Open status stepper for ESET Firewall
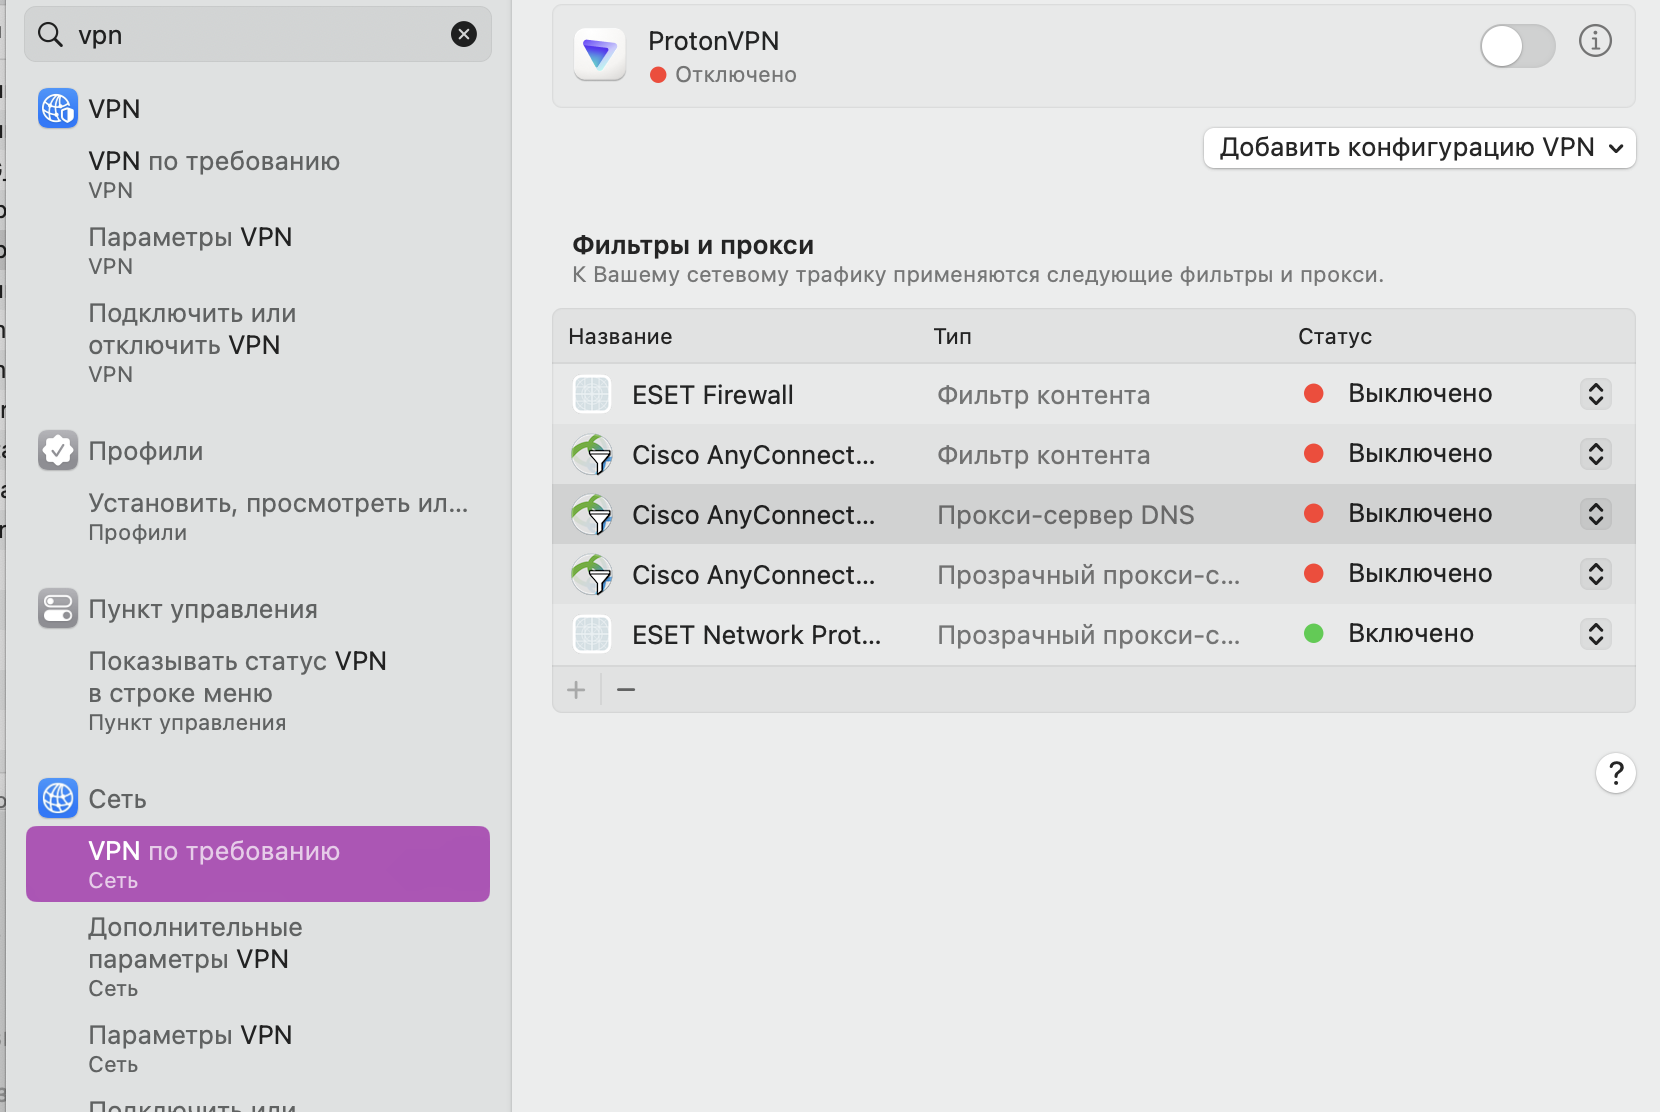Screen dimensions: 1660x1112 point(1596,394)
